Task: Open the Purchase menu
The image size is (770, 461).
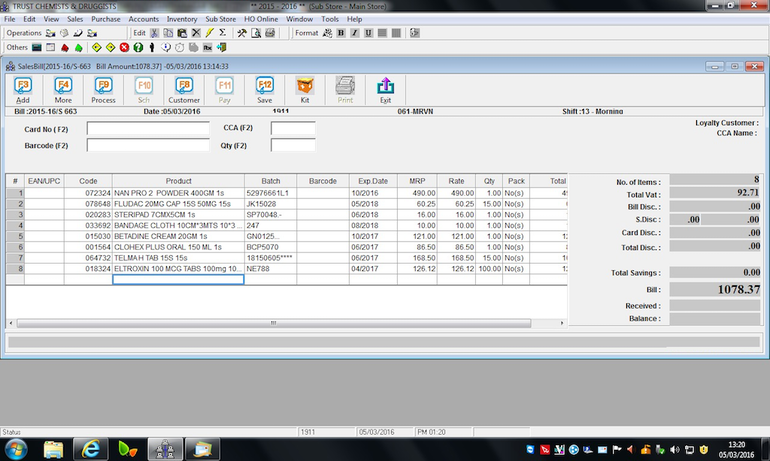Action: click(106, 19)
